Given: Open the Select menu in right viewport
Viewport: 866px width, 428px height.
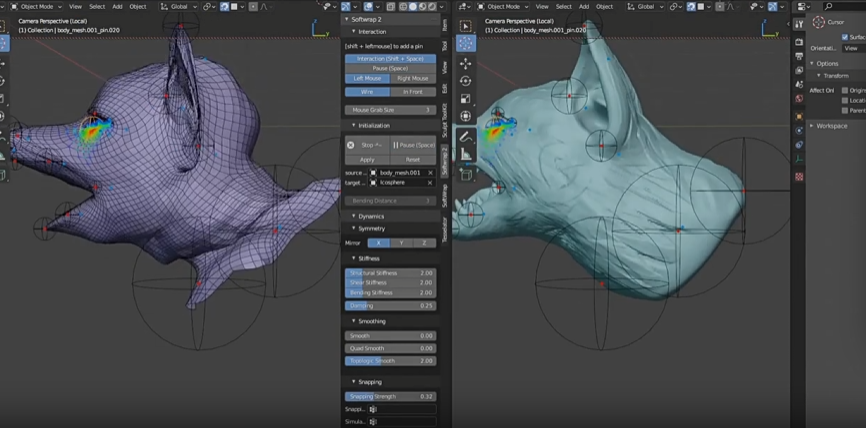Looking at the screenshot, I should pyautogui.click(x=563, y=6).
